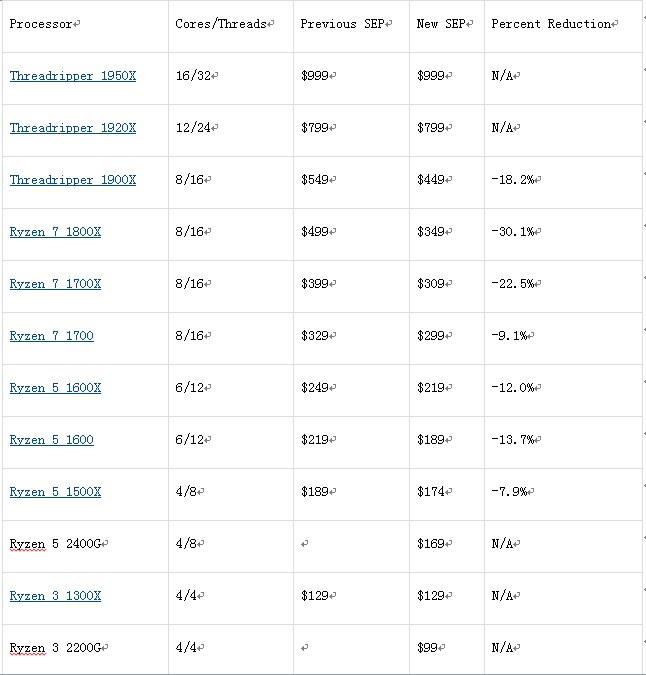
Task: Open the Ryzen 7 1700 link
Action: coord(51,336)
